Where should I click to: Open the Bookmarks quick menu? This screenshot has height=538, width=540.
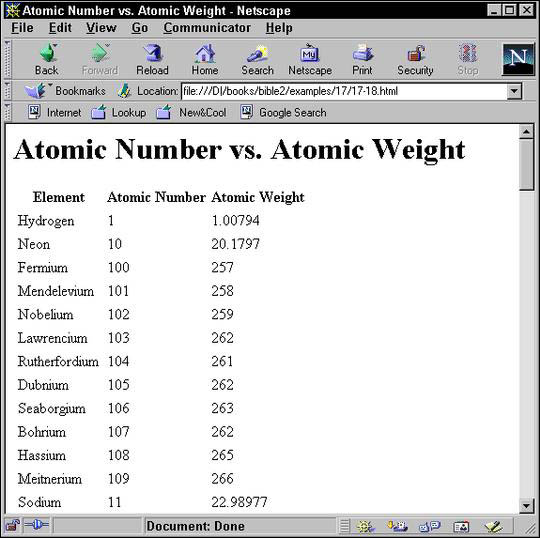65,91
